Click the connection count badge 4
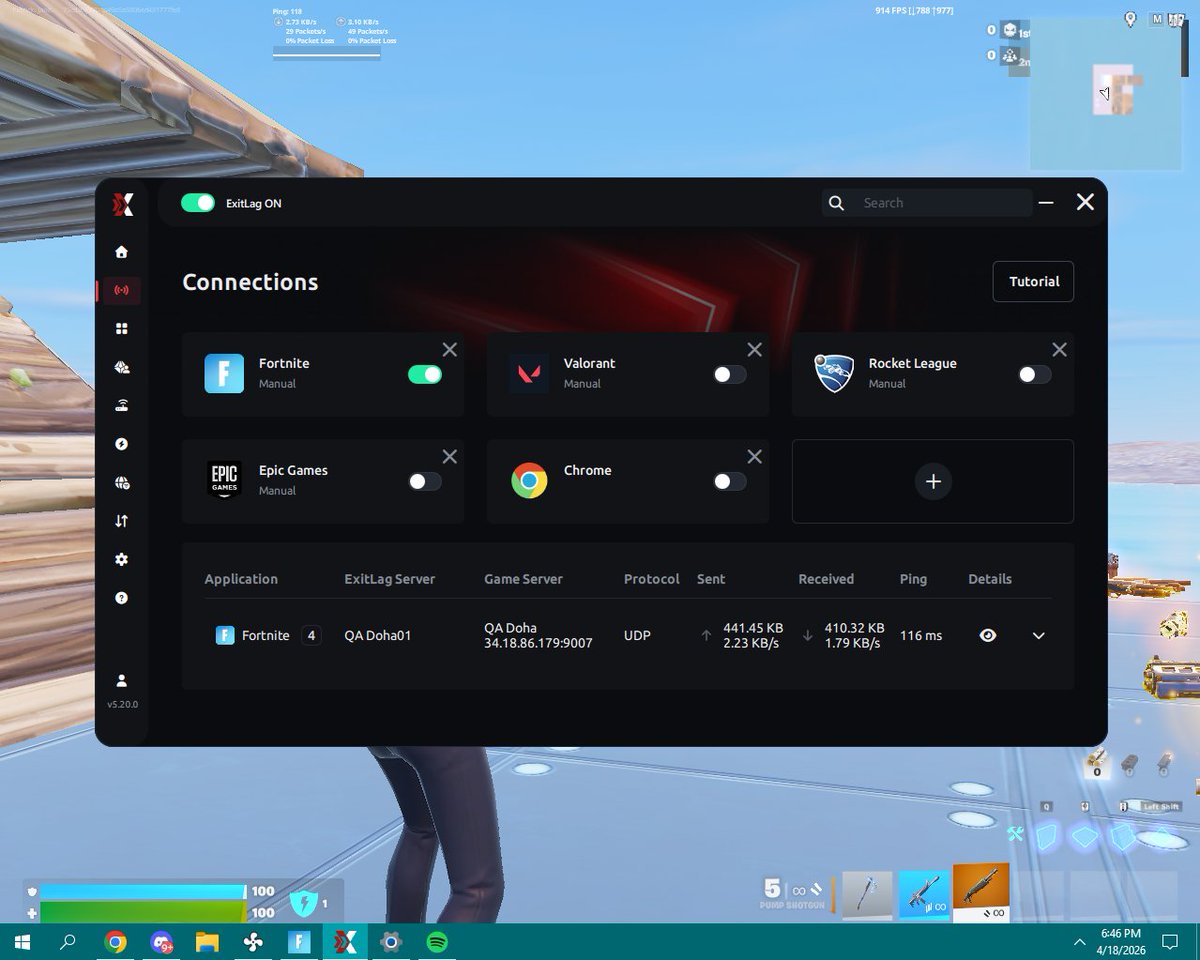The width and height of the screenshot is (1200, 960). [x=311, y=635]
